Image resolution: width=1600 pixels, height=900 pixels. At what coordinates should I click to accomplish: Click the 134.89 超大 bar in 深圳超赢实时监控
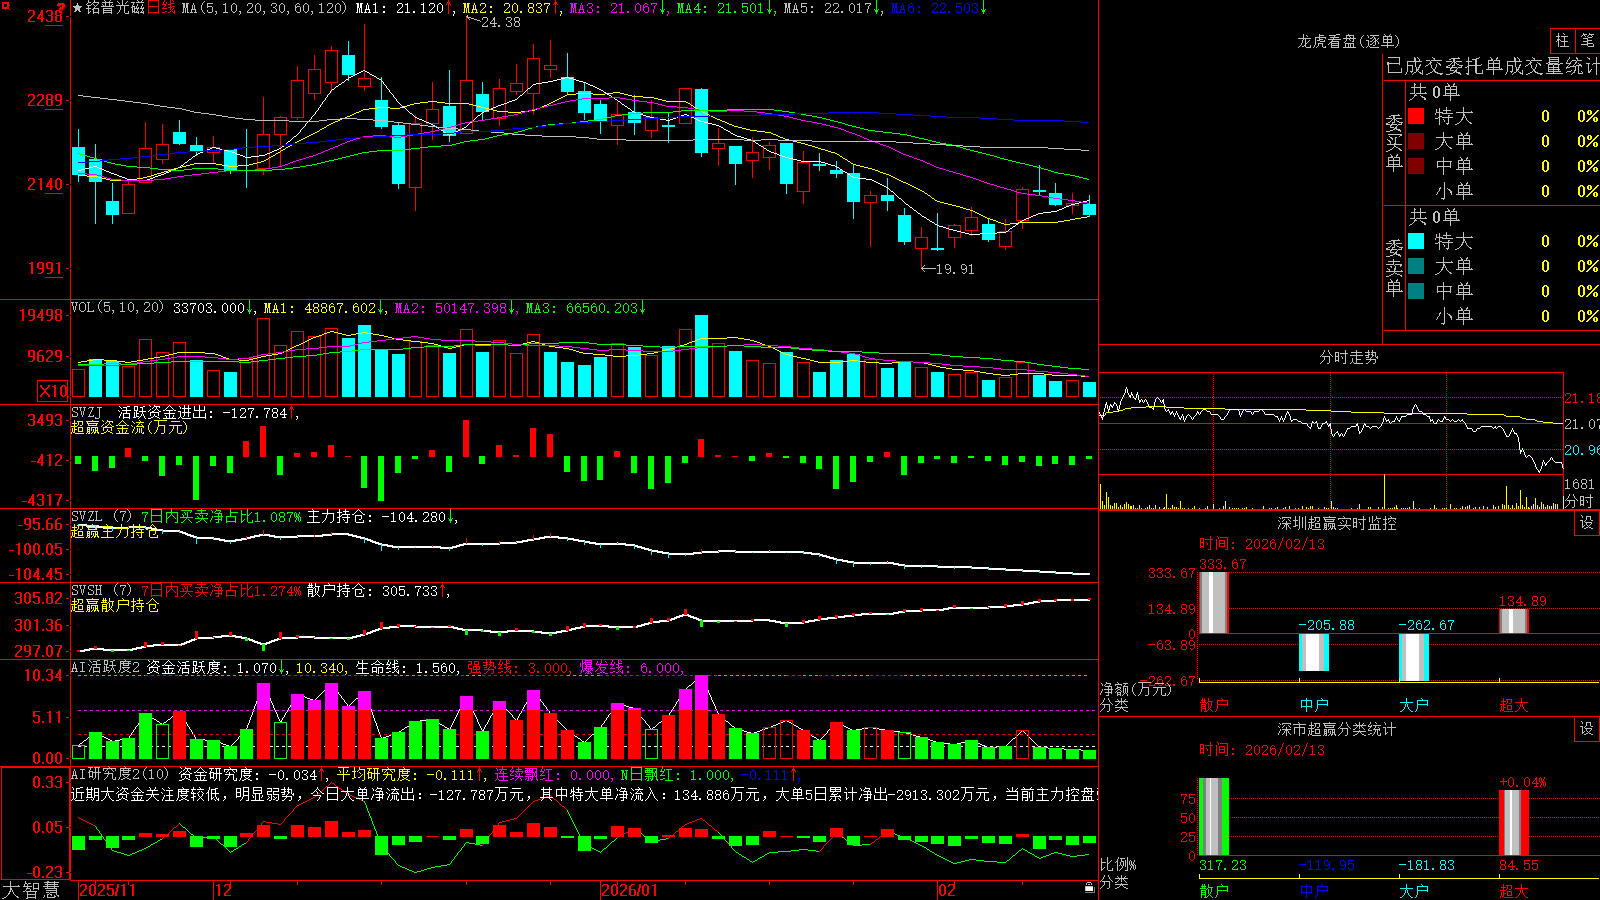coord(1514,621)
